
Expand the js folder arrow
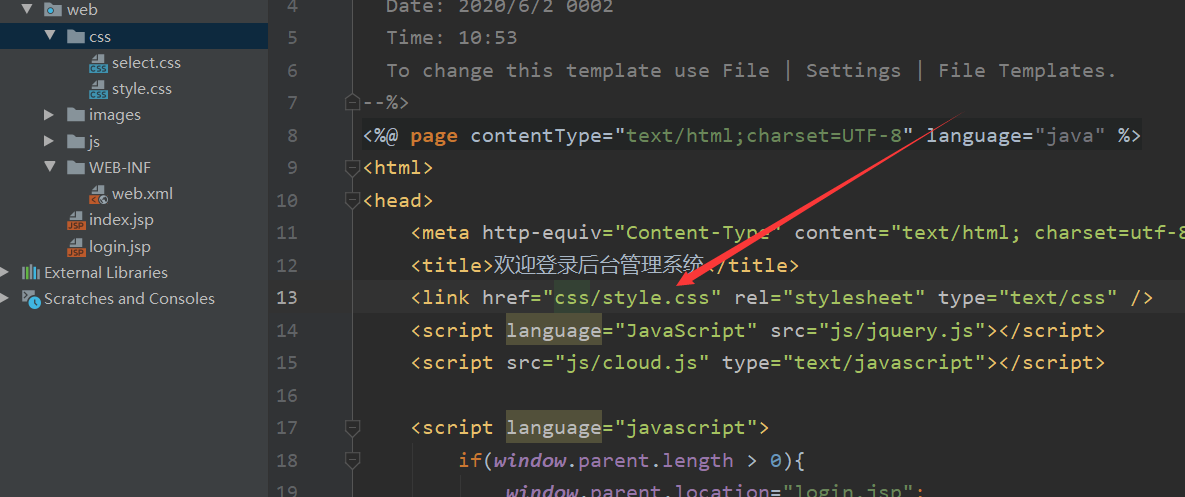click(x=49, y=141)
